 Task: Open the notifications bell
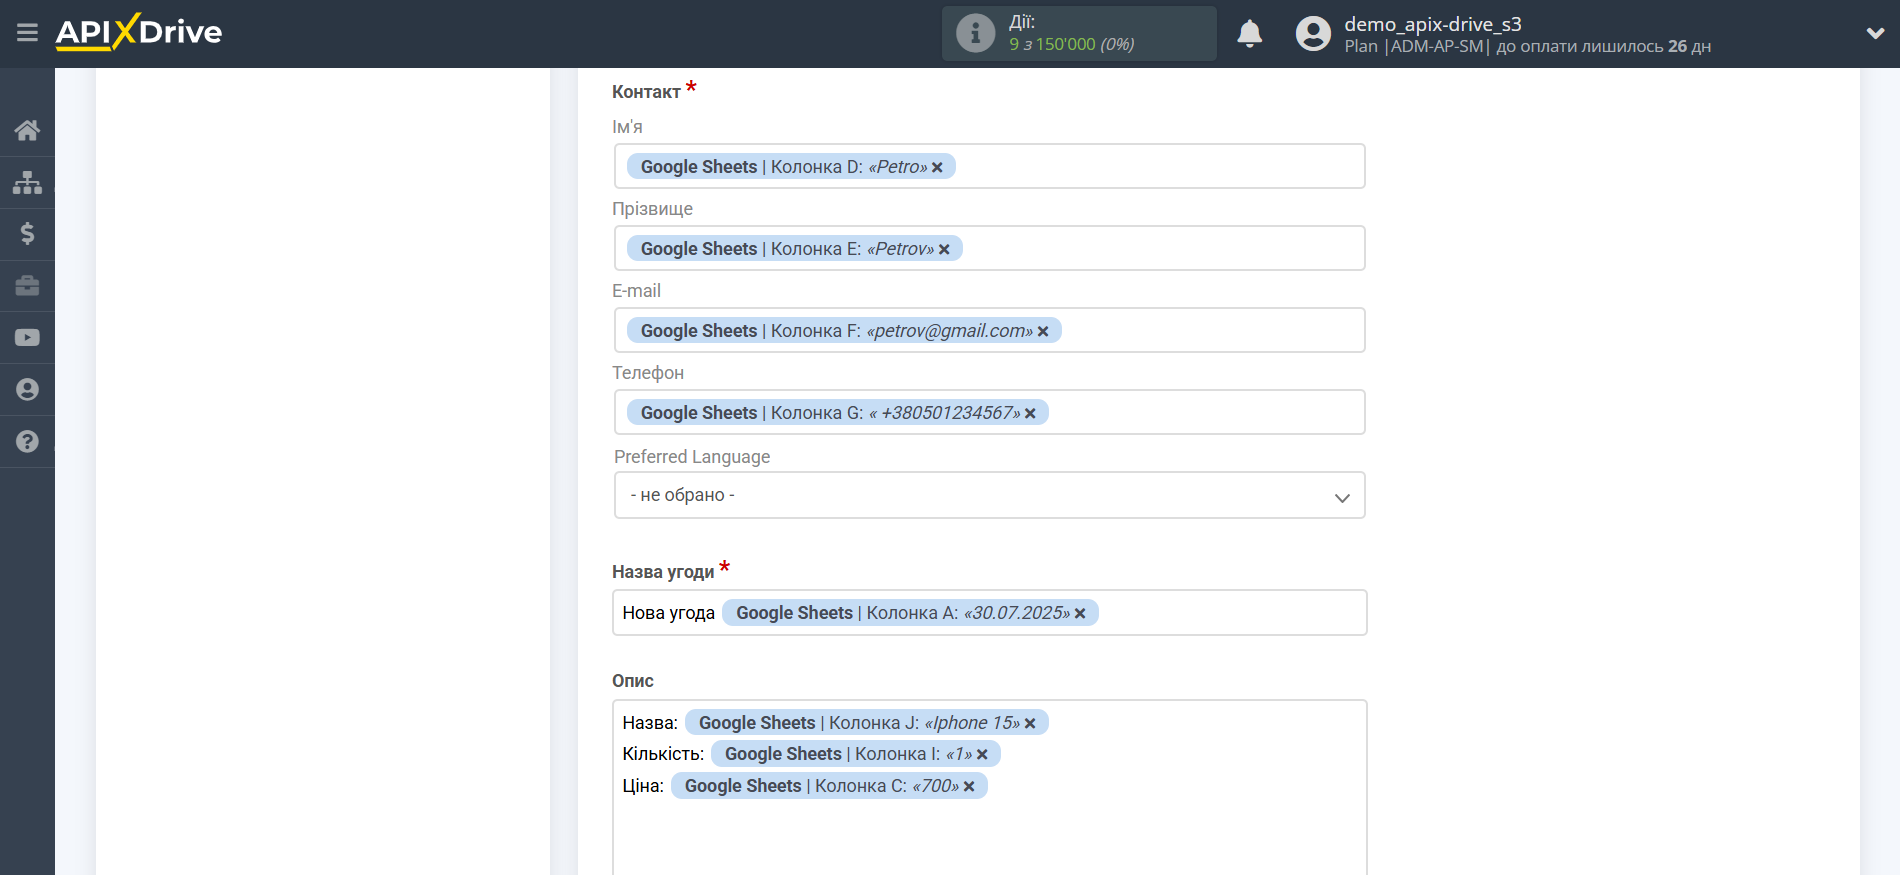point(1249,34)
